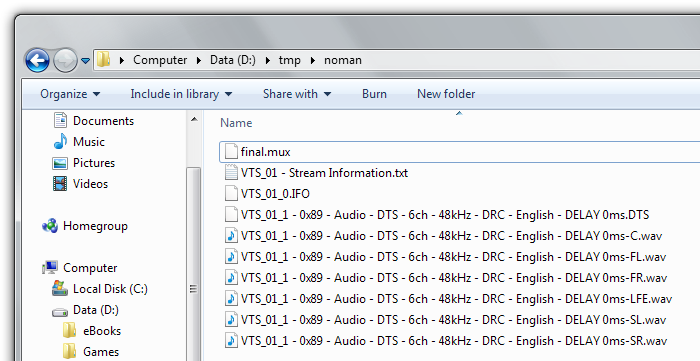
Task: Click the greyed-out Forward arrow button
Action: 65,60
